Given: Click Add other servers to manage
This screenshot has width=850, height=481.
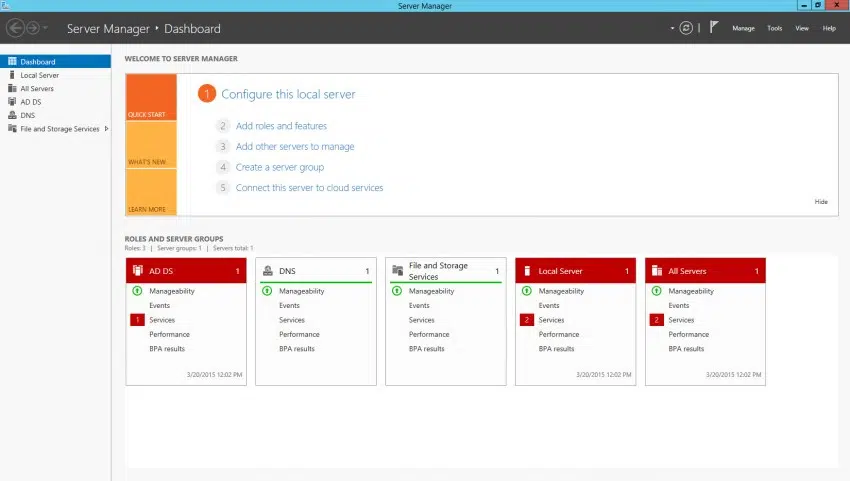Looking at the screenshot, I should coord(295,146).
